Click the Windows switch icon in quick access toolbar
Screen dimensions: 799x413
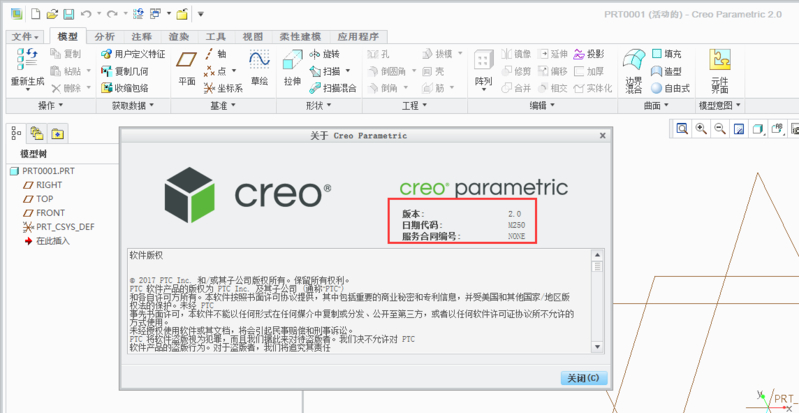(x=155, y=14)
